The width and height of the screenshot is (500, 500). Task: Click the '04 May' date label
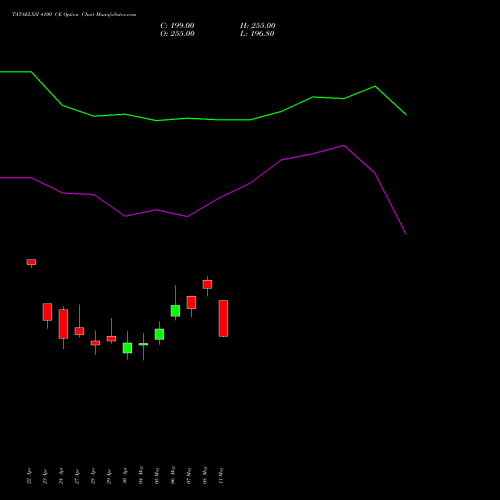(x=141, y=475)
